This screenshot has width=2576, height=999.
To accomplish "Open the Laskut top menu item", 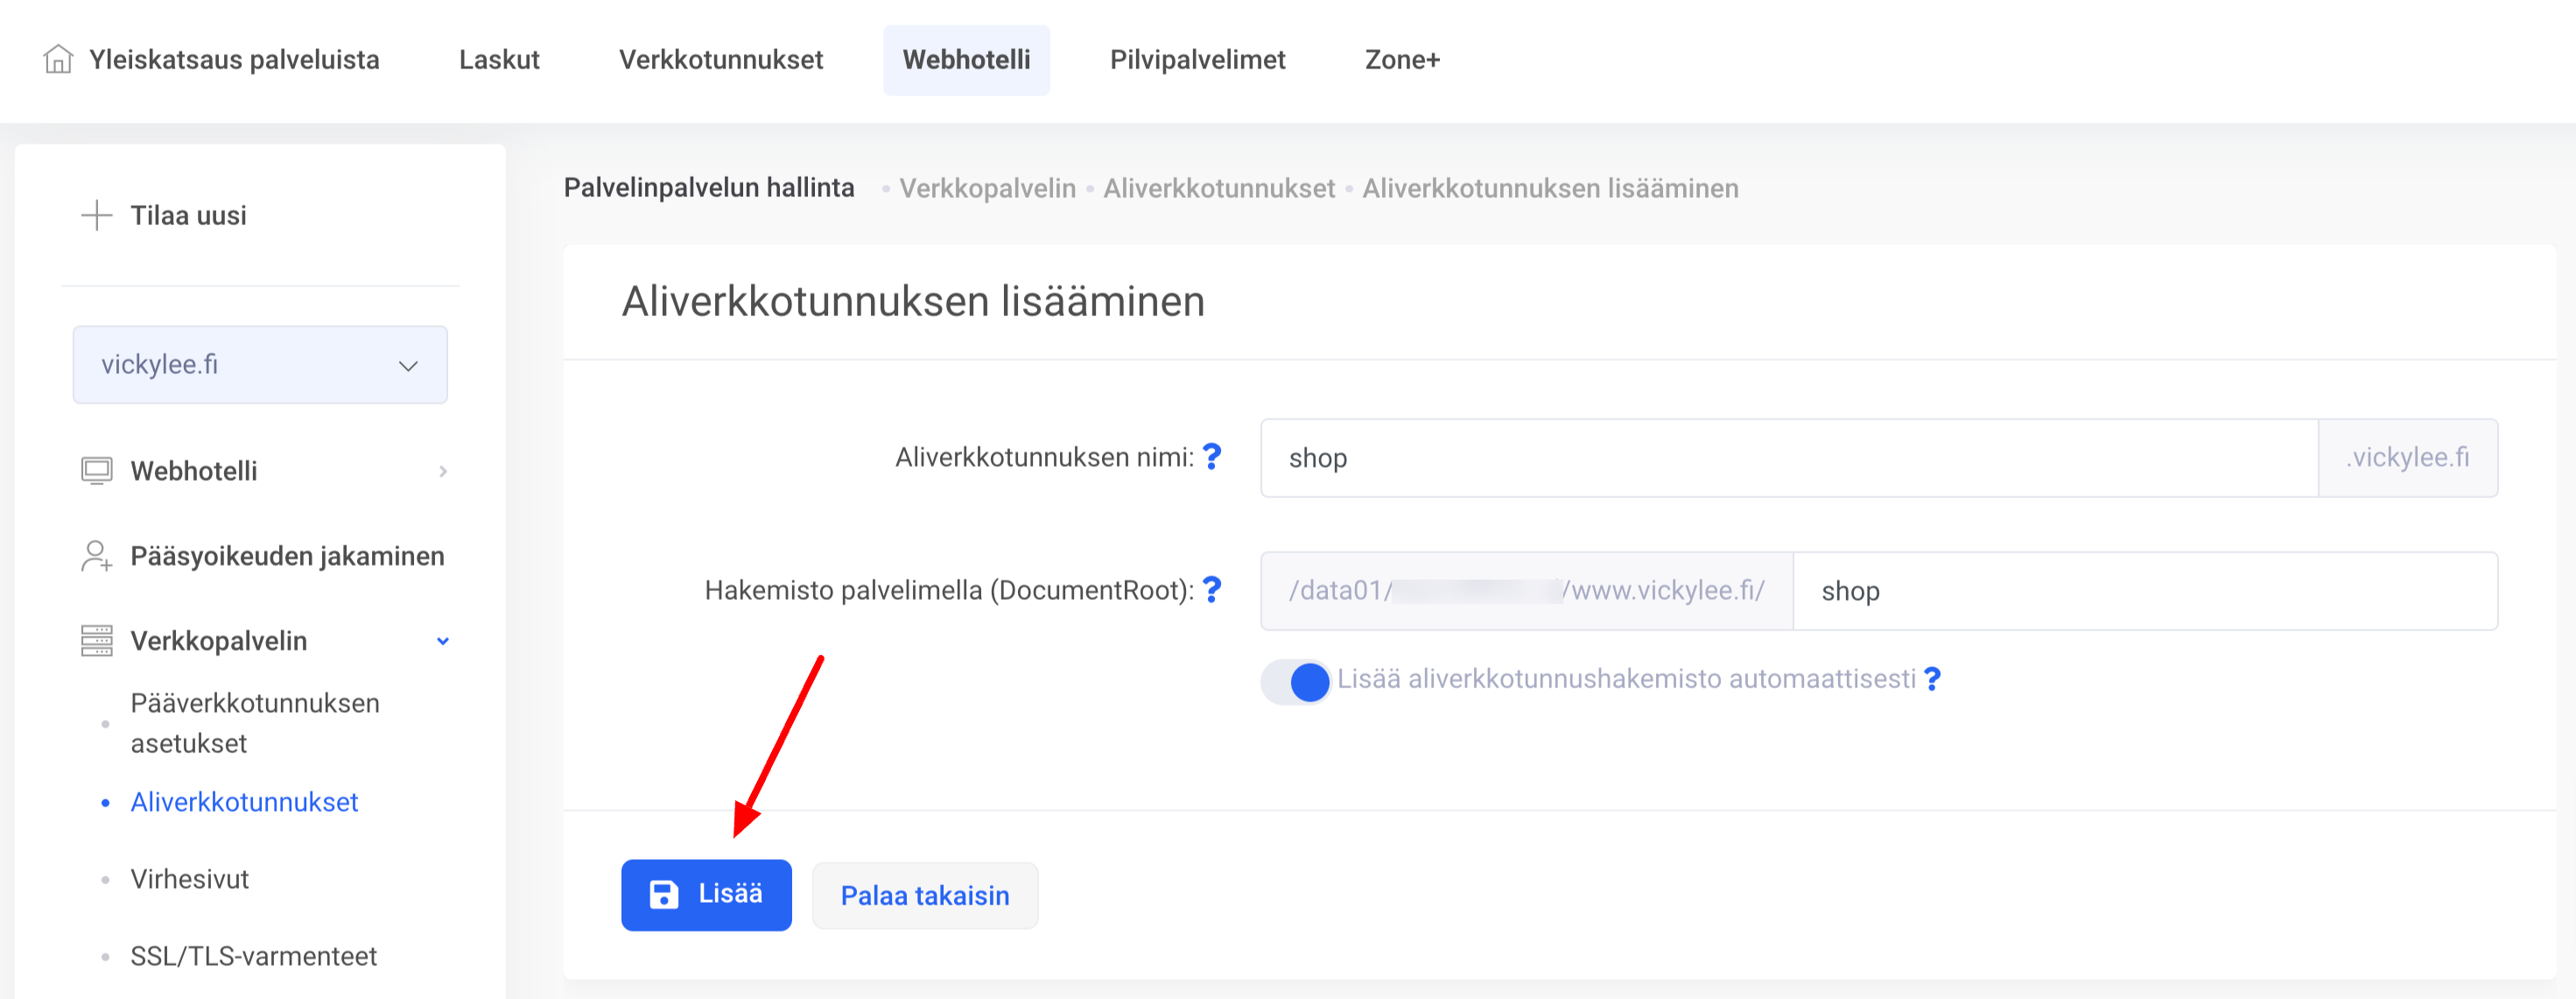I will (x=499, y=60).
